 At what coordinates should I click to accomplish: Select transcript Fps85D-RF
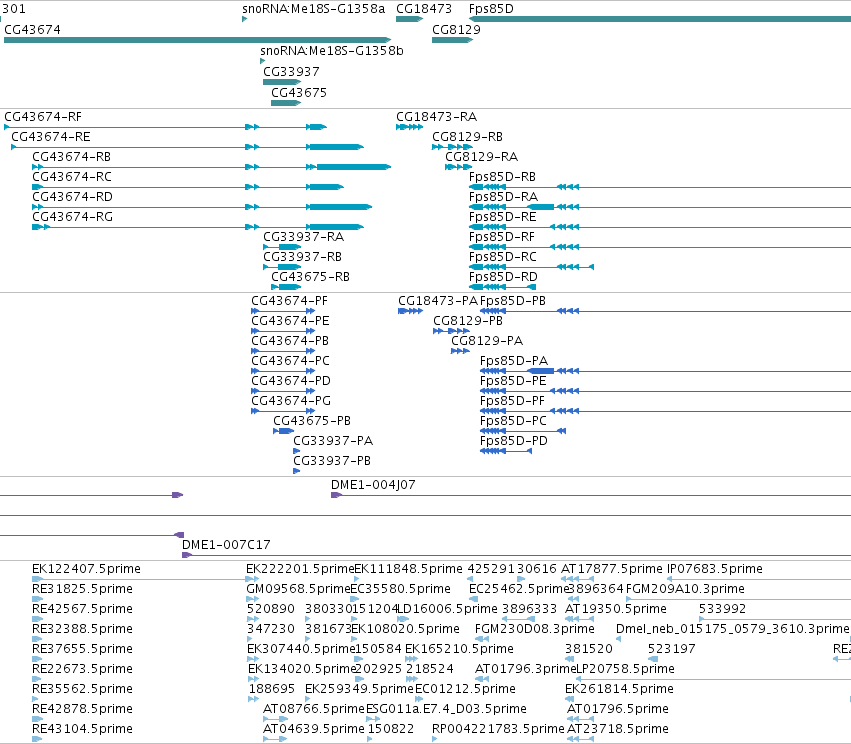(x=660, y=247)
